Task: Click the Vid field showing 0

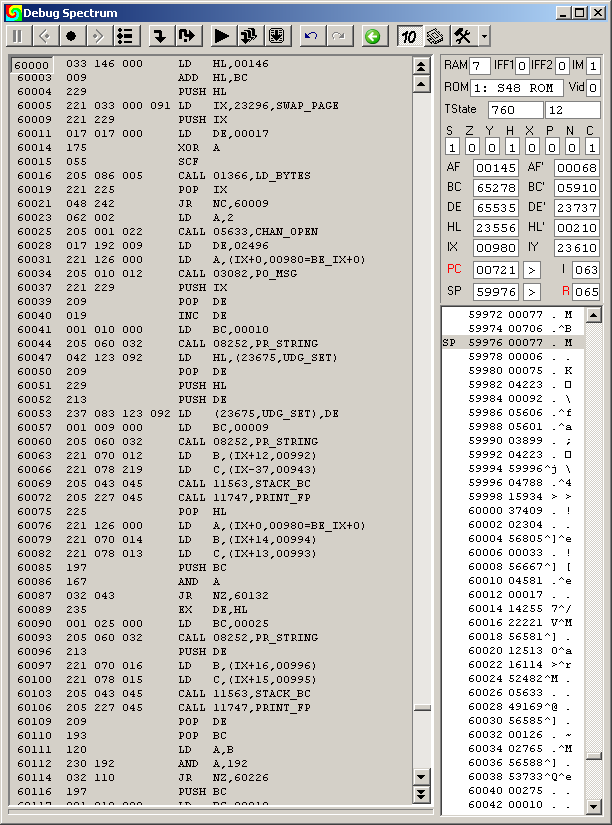Action: coord(593,88)
